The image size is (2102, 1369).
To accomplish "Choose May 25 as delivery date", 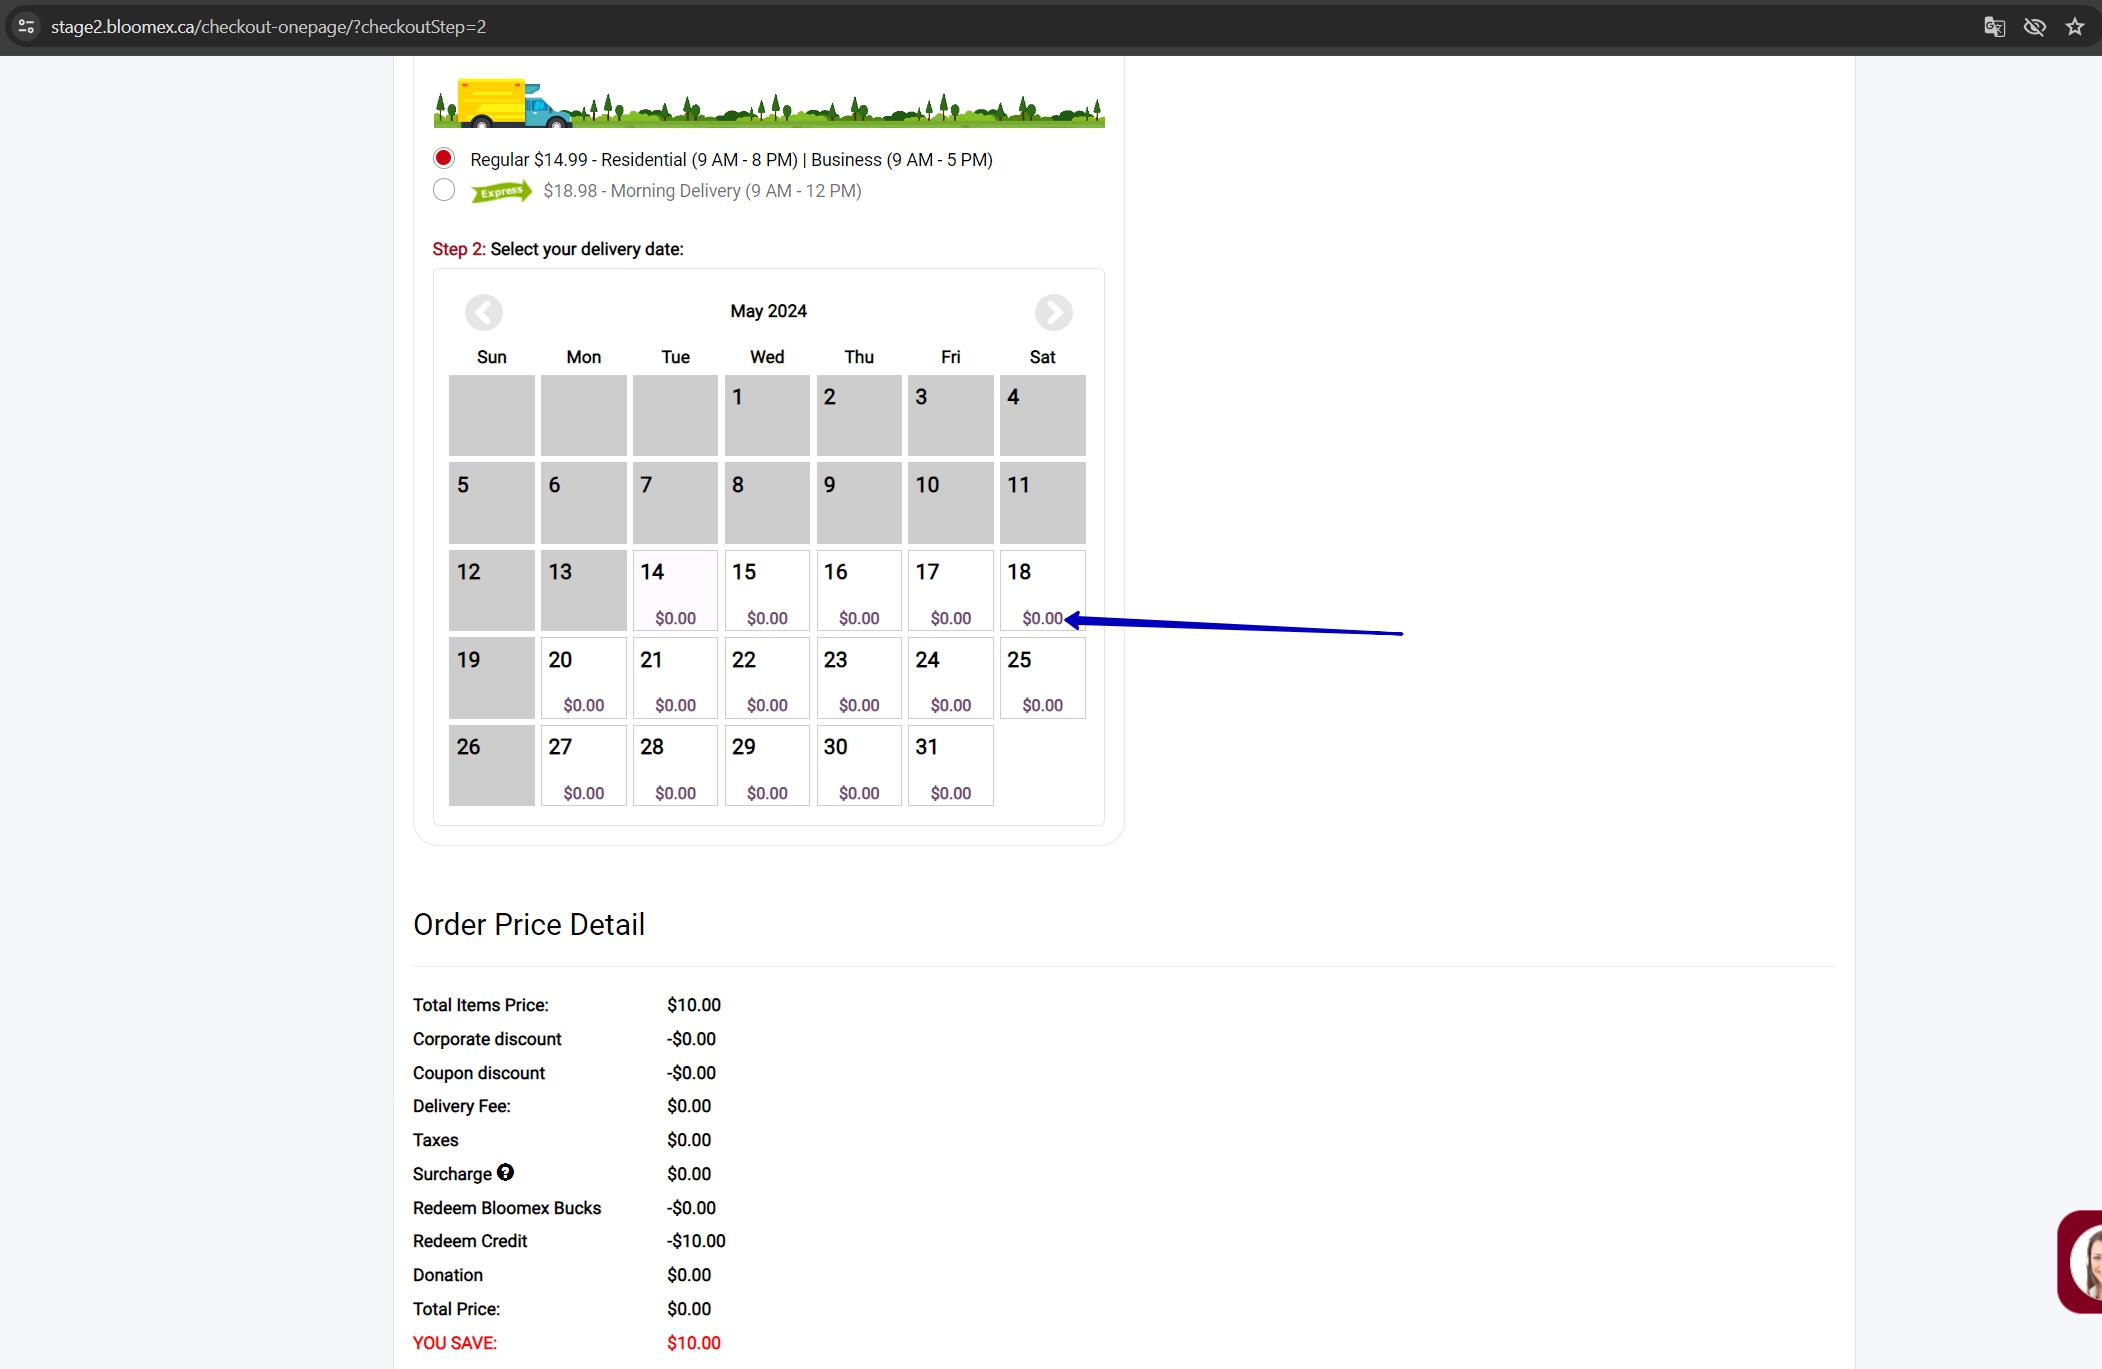I will (1043, 678).
